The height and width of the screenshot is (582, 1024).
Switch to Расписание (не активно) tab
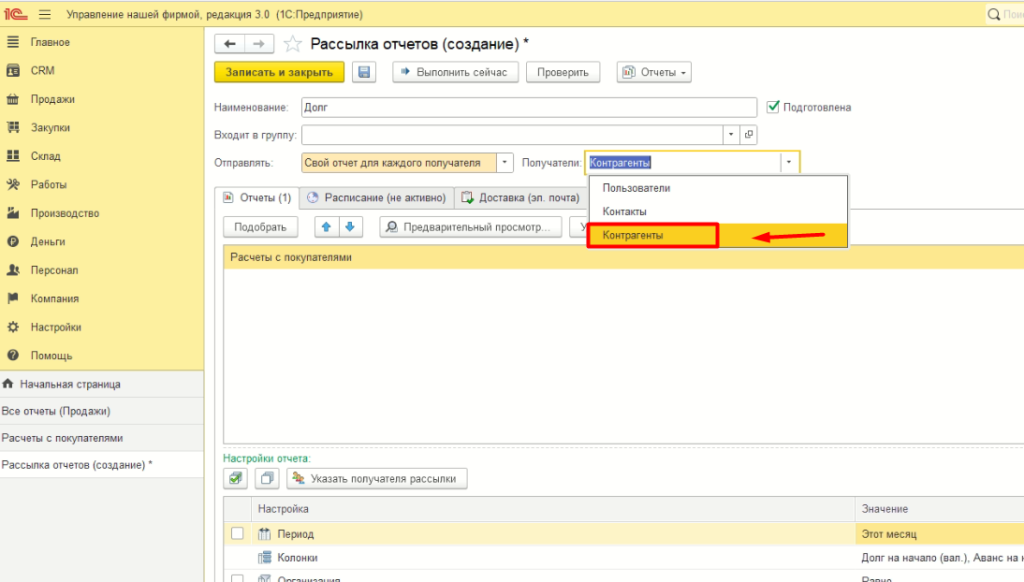pyautogui.click(x=377, y=197)
